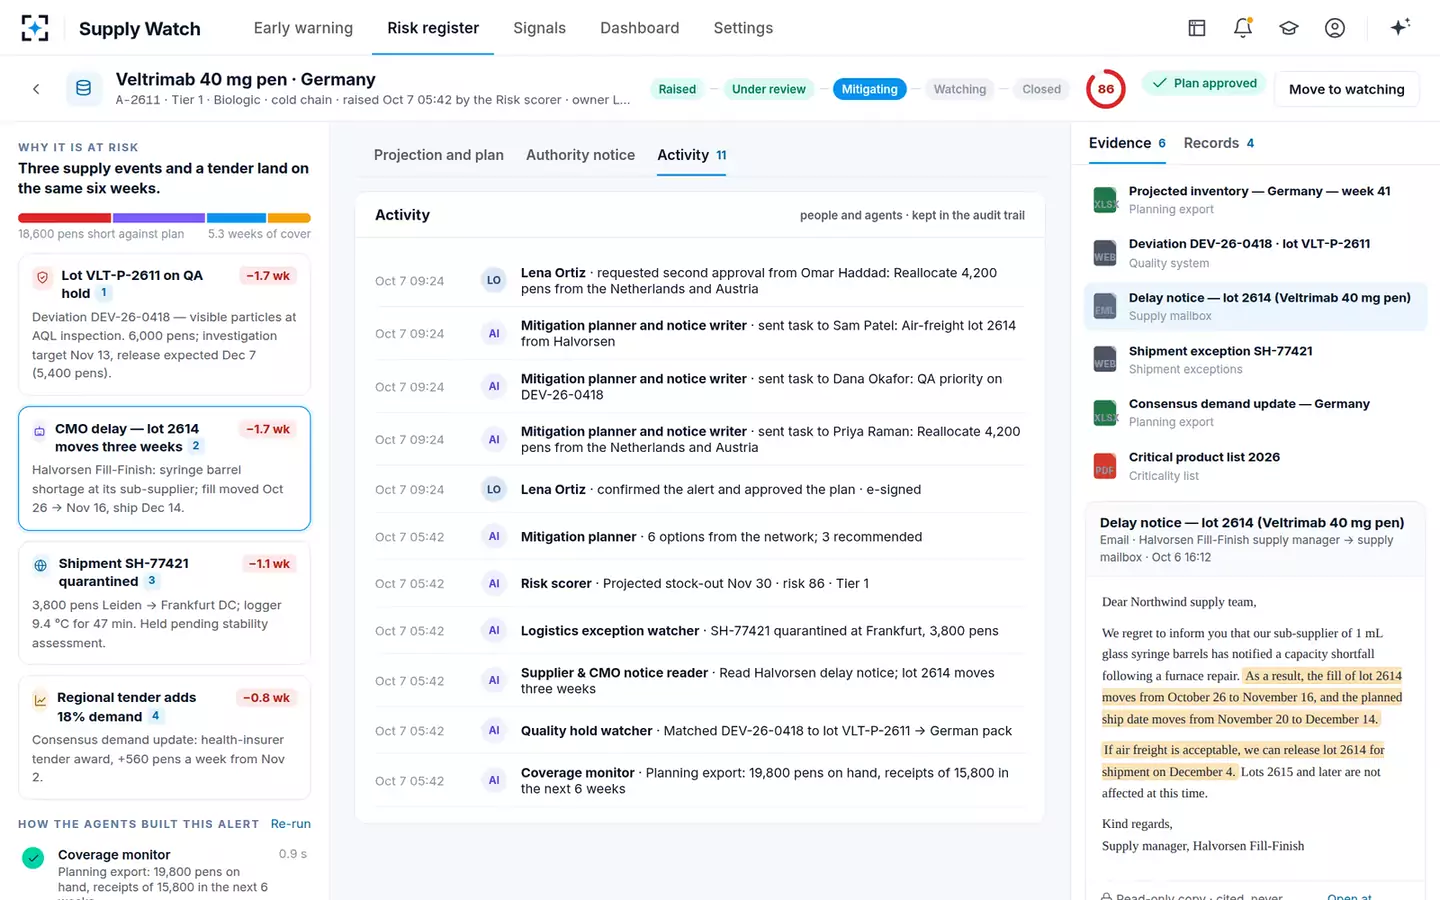1440x900 pixels.
Task: Open the AI sparkle assistant icon
Action: pos(1400,27)
